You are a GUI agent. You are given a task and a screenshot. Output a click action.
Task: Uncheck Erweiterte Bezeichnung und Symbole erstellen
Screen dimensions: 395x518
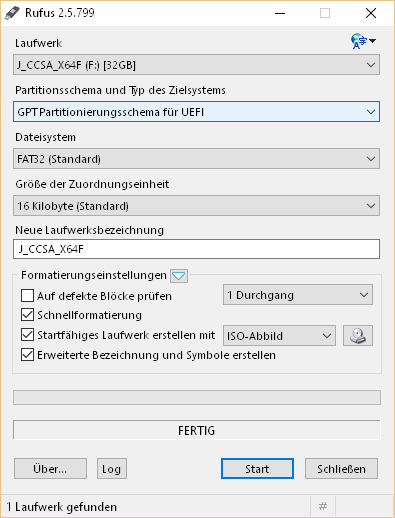pyautogui.click(x=27, y=355)
